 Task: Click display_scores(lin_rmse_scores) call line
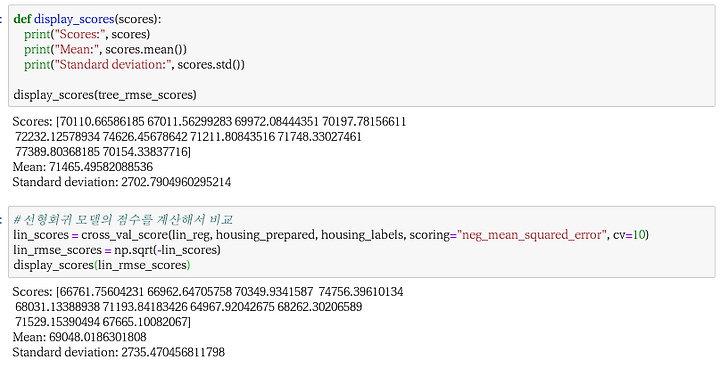(x=102, y=265)
